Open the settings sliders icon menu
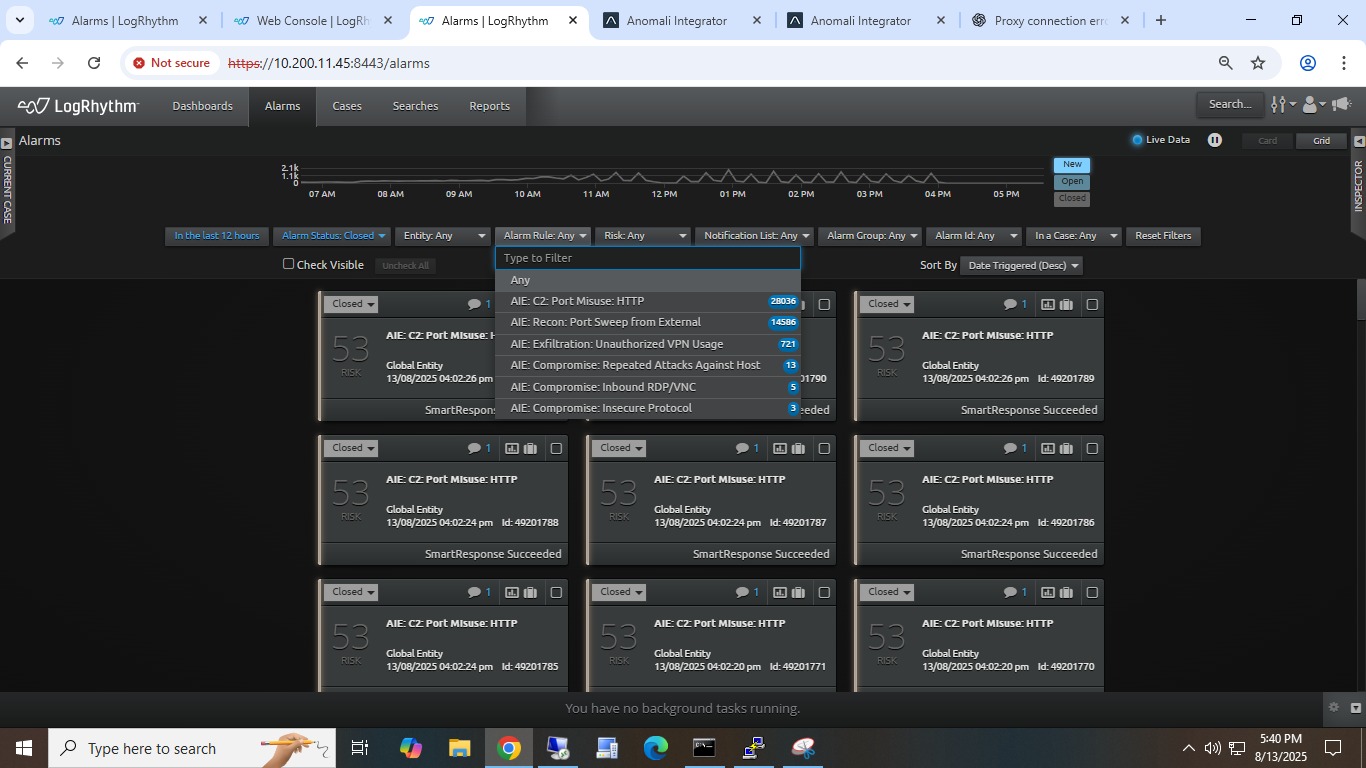The width and height of the screenshot is (1366, 768). 1281,104
